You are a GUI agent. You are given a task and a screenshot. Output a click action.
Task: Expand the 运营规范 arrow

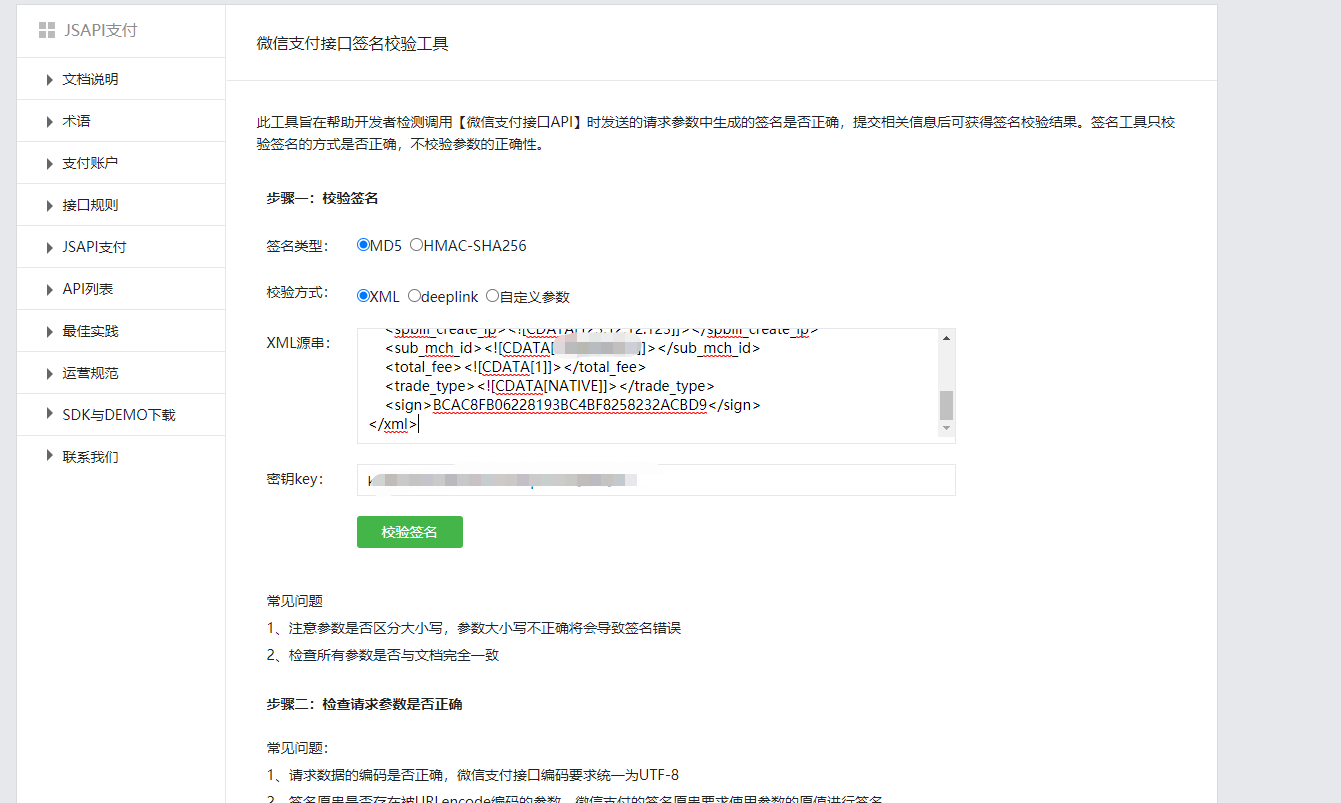pos(50,373)
